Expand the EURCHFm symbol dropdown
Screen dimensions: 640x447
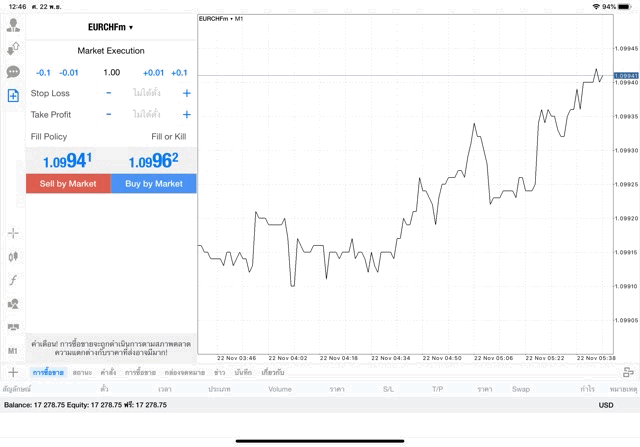(x=111, y=27)
